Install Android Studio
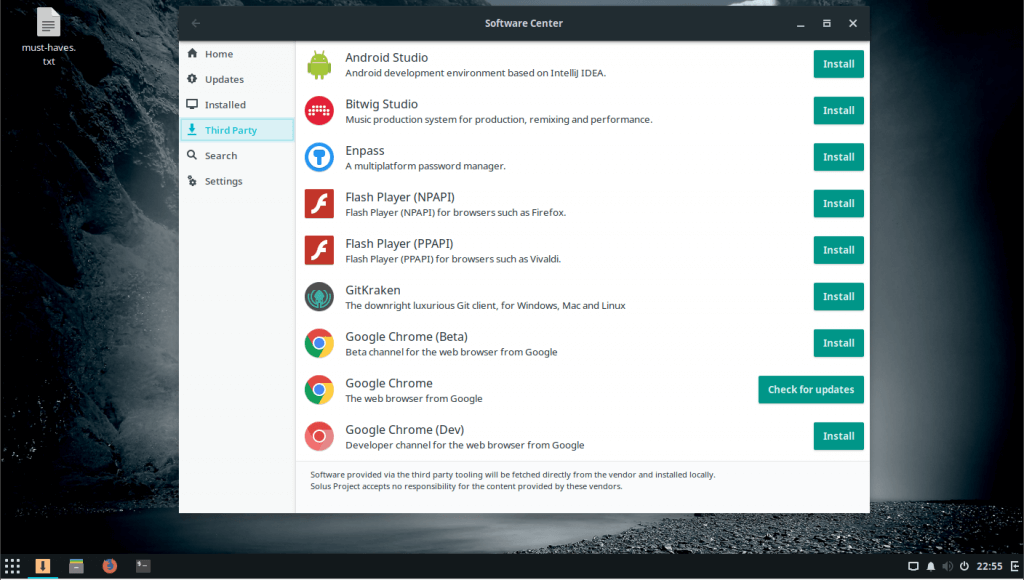Viewport: 1024px width, 580px height. click(838, 64)
